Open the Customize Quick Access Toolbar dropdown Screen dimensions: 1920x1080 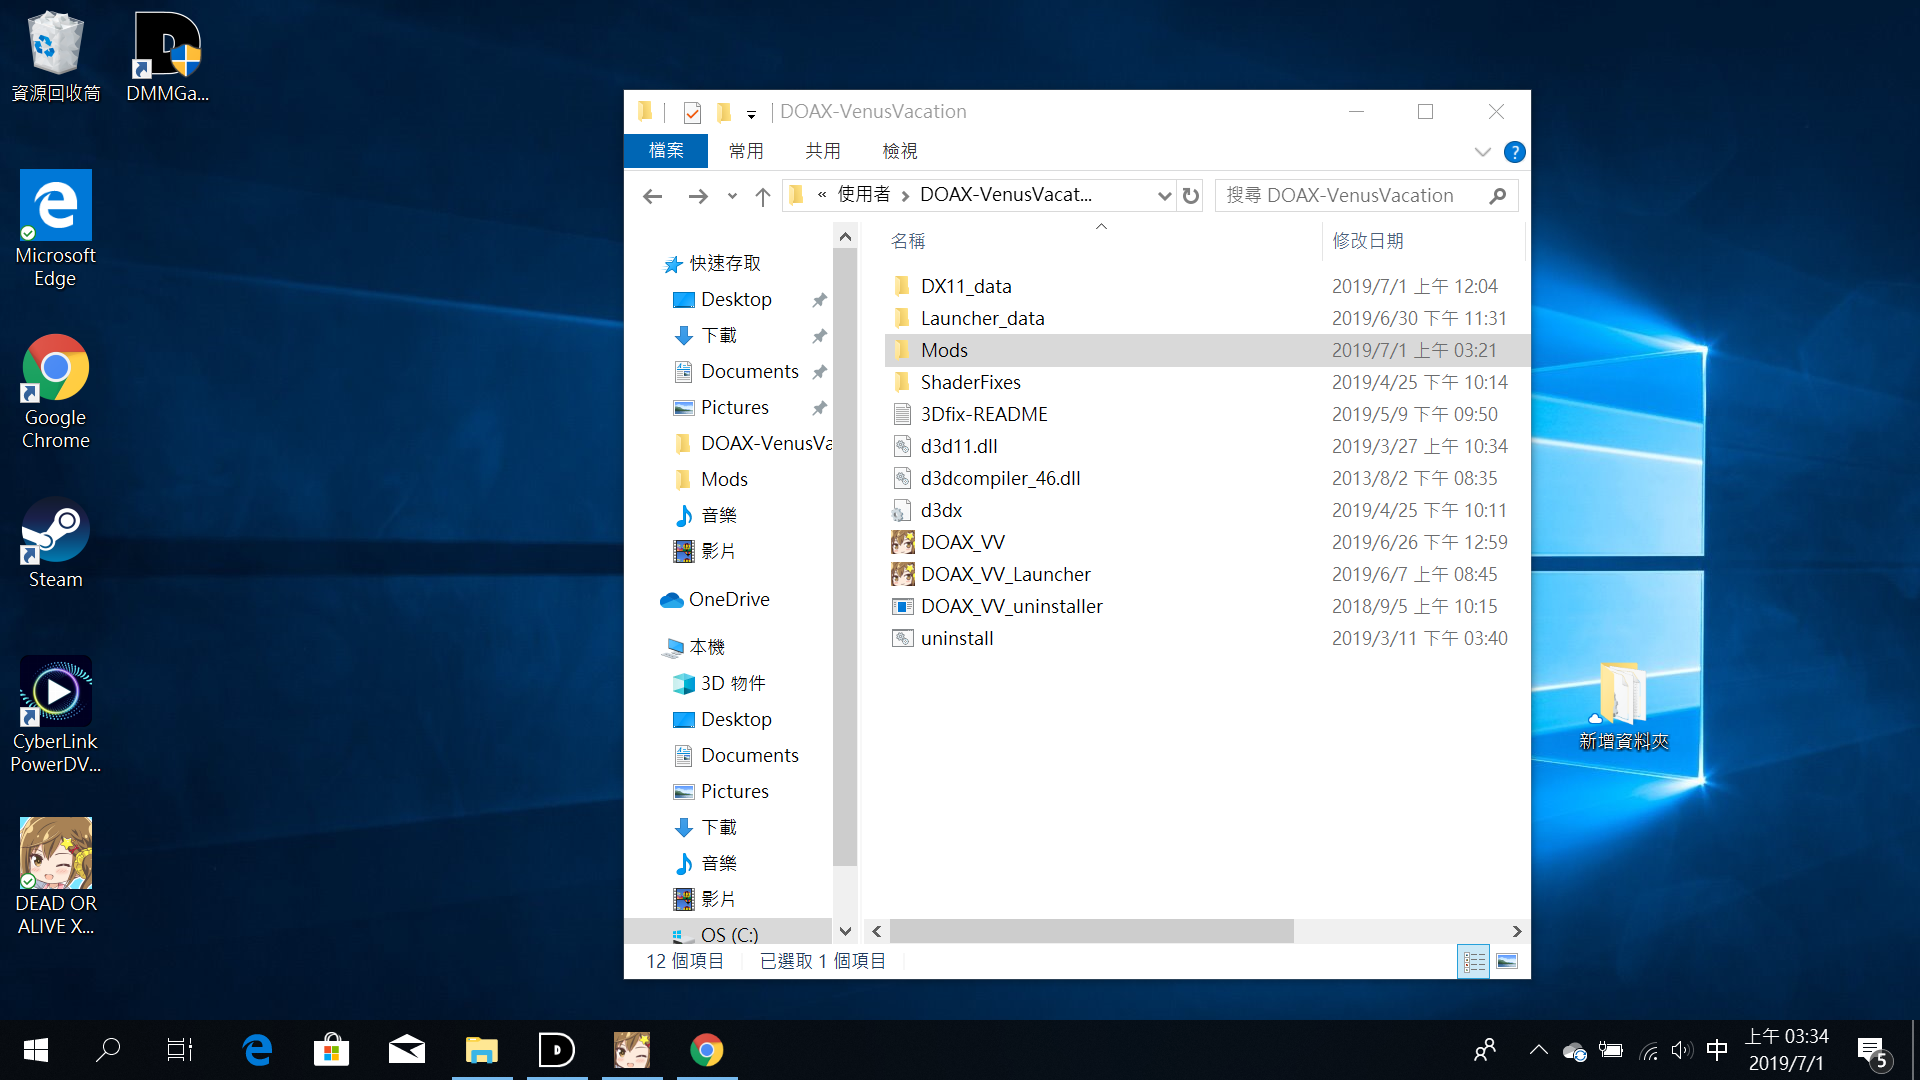coord(751,113)
